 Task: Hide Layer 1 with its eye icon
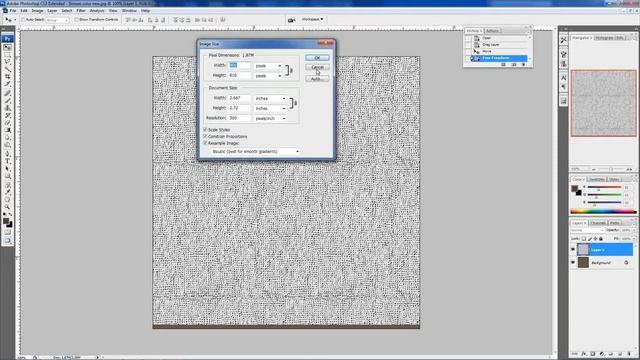[x=573, y=249]
